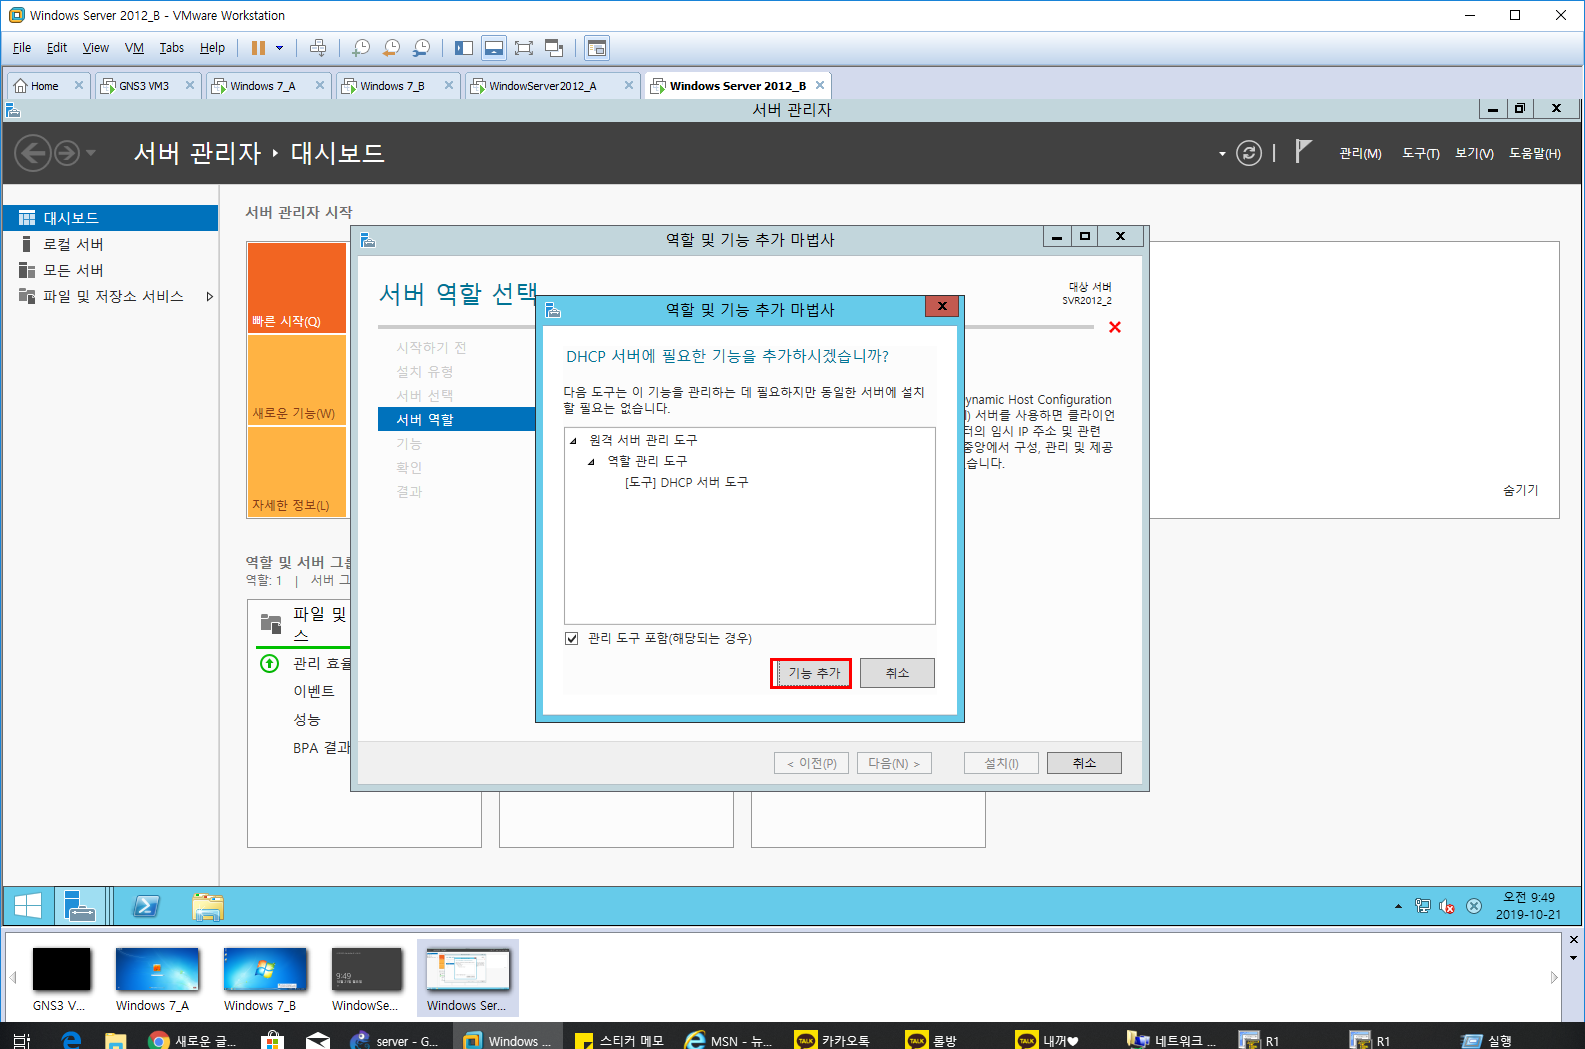
Task: Toggle the library sidebar view icon
Action: pos(464,48)
